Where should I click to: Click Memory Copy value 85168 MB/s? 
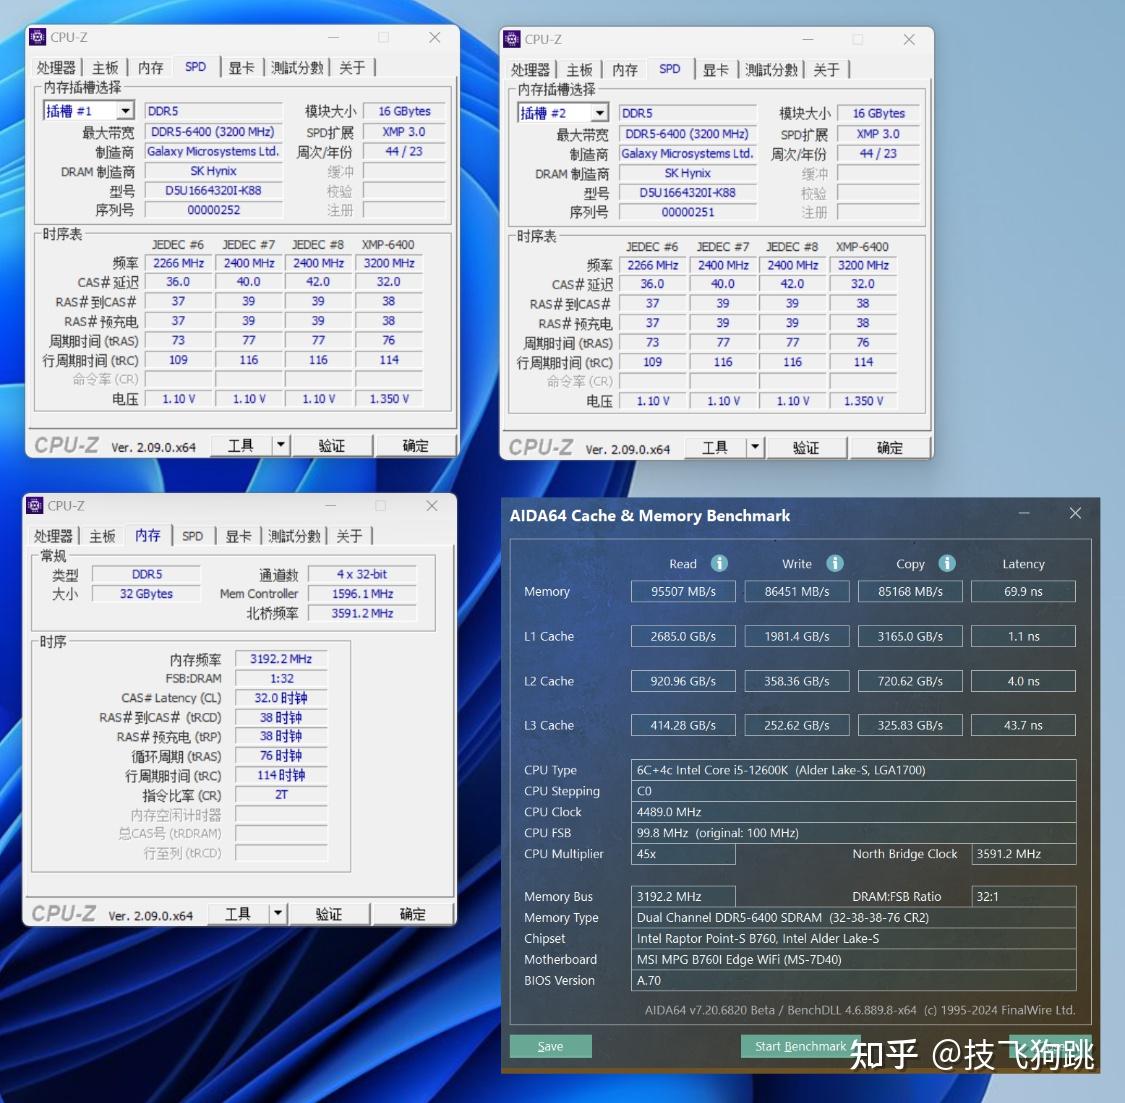pyautogui.click(x=910, y=591)
